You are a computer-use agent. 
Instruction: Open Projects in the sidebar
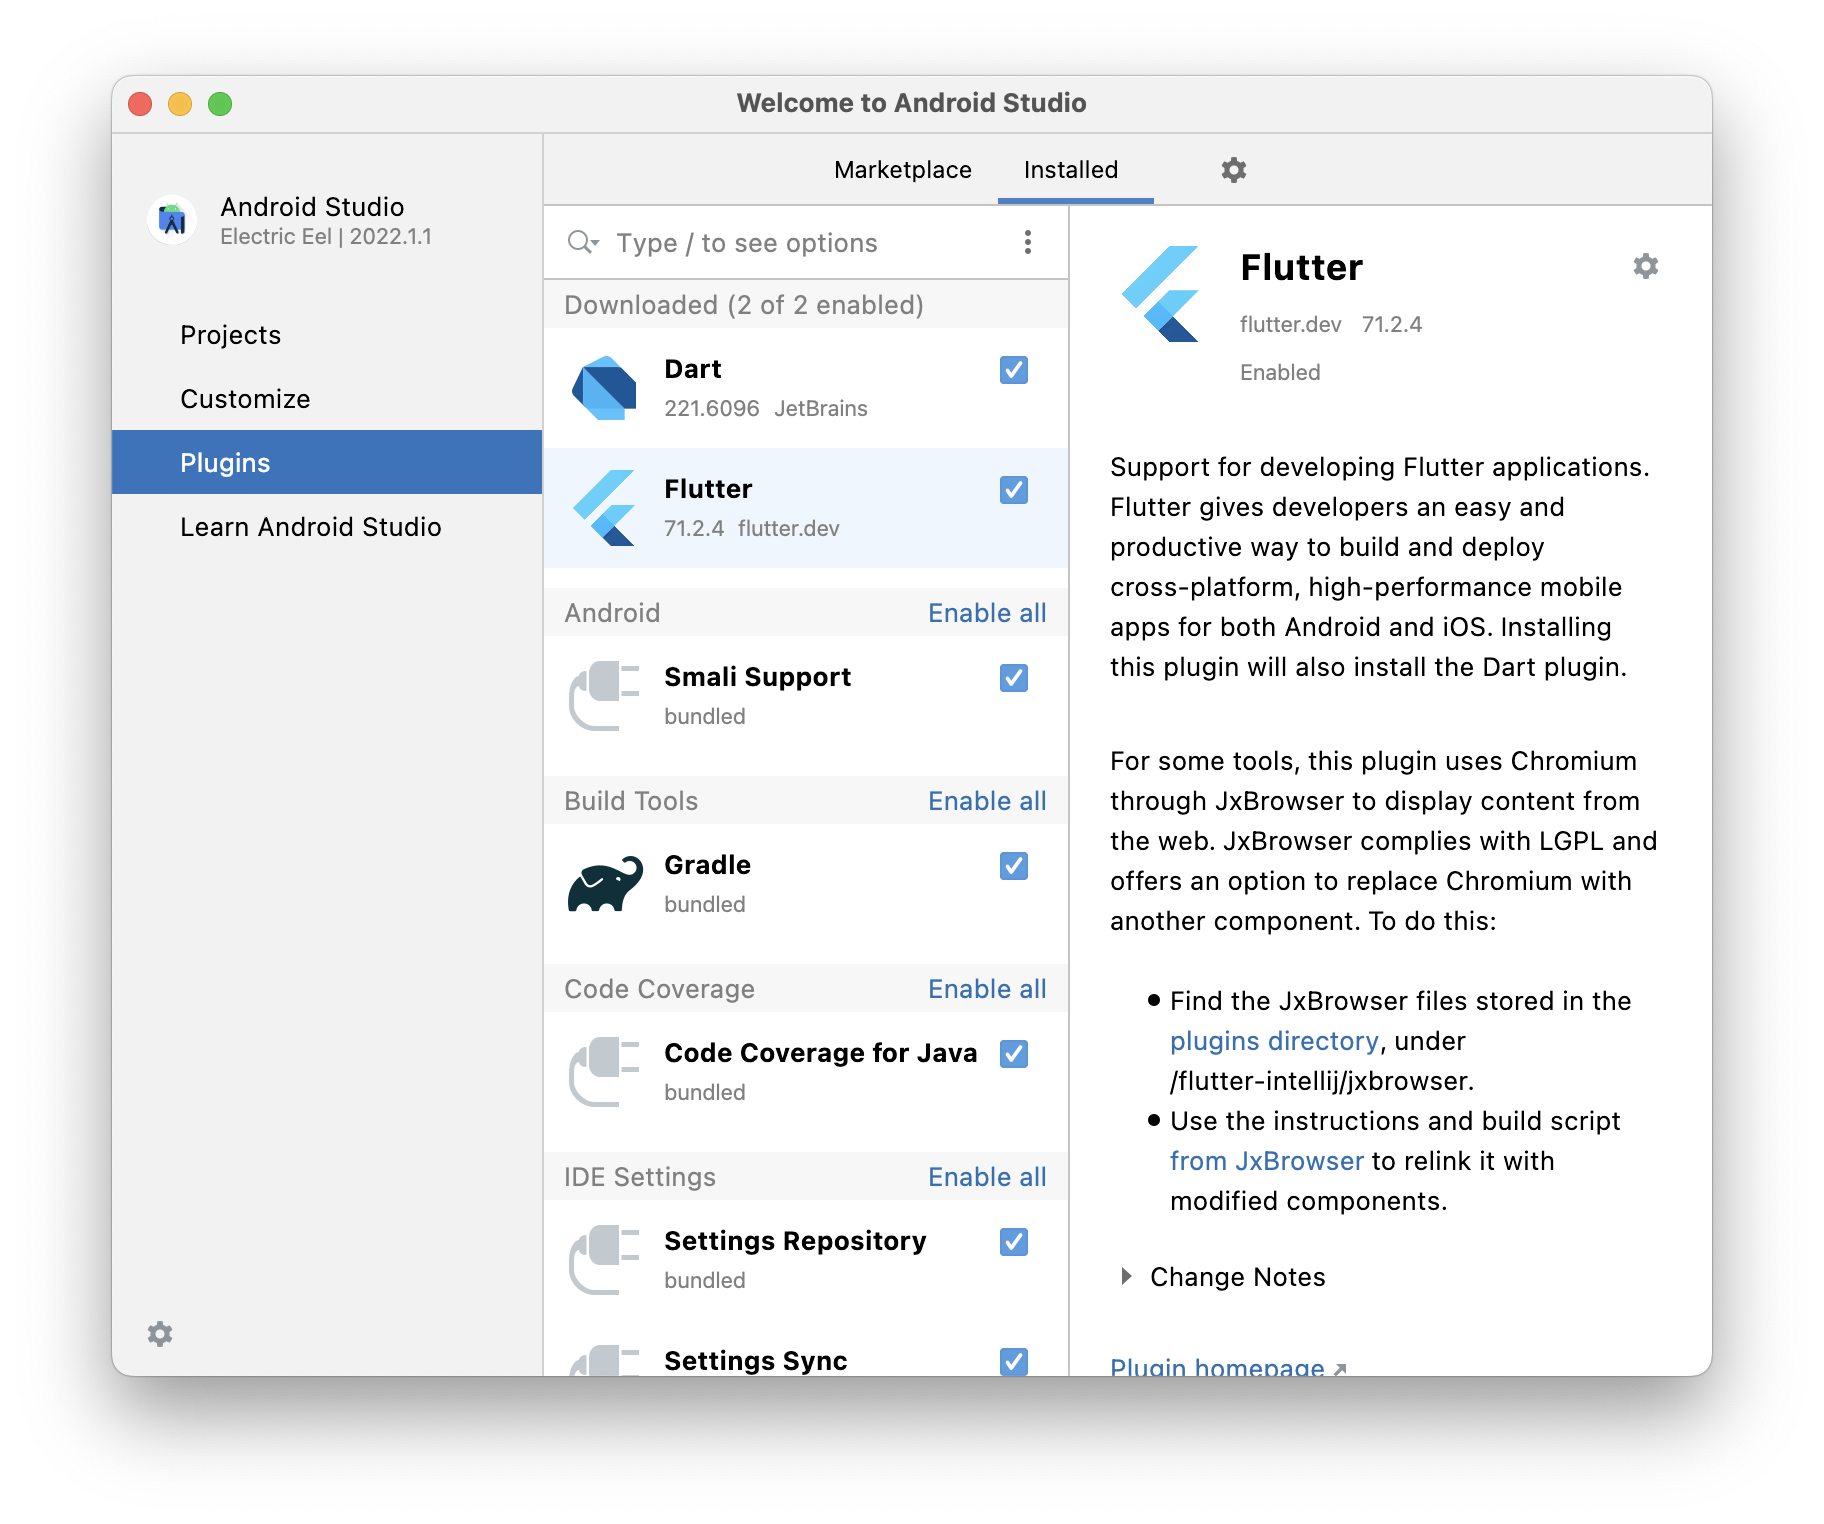(x=327, y=335)
